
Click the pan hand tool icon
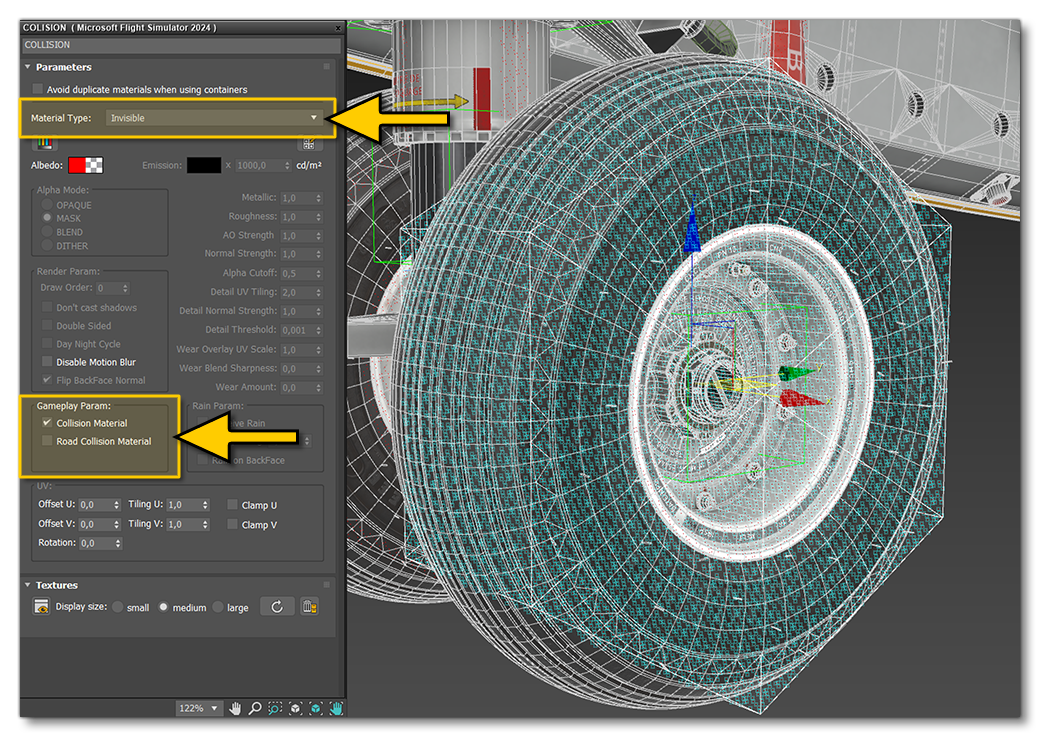coord(236,708)
